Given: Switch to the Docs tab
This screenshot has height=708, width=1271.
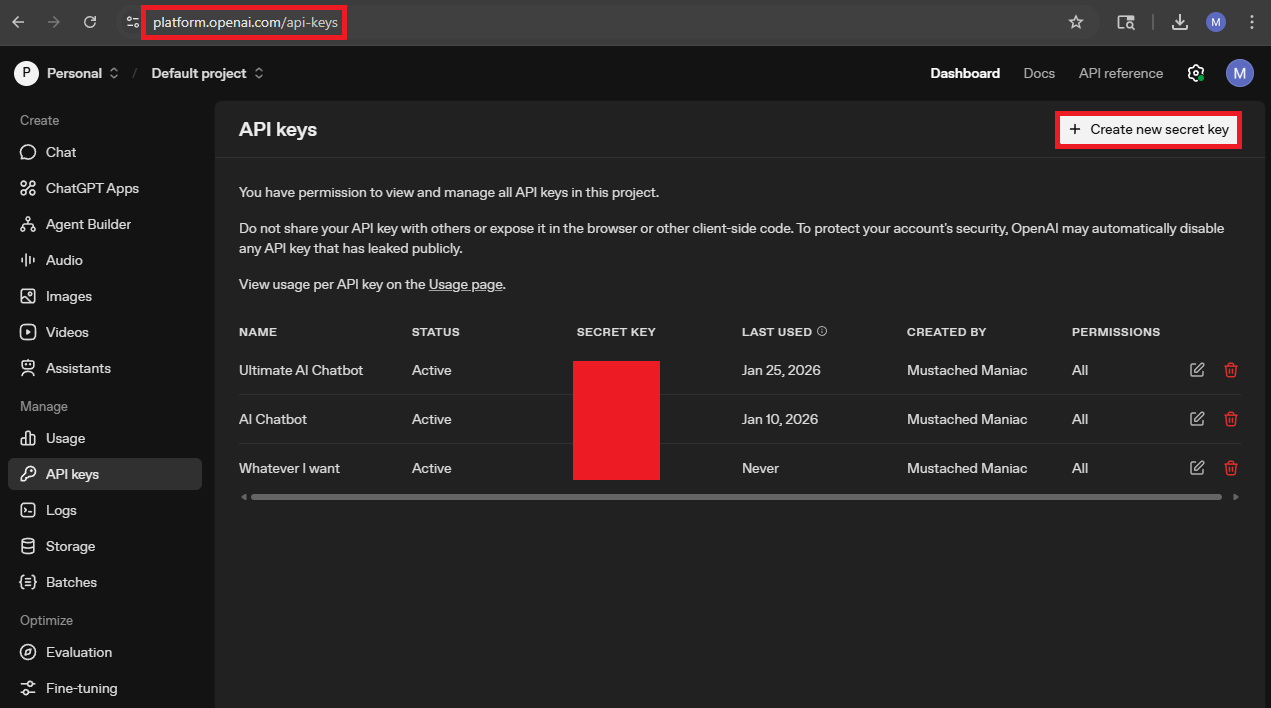Looking at the screenshot, I should coord(1039,73).
